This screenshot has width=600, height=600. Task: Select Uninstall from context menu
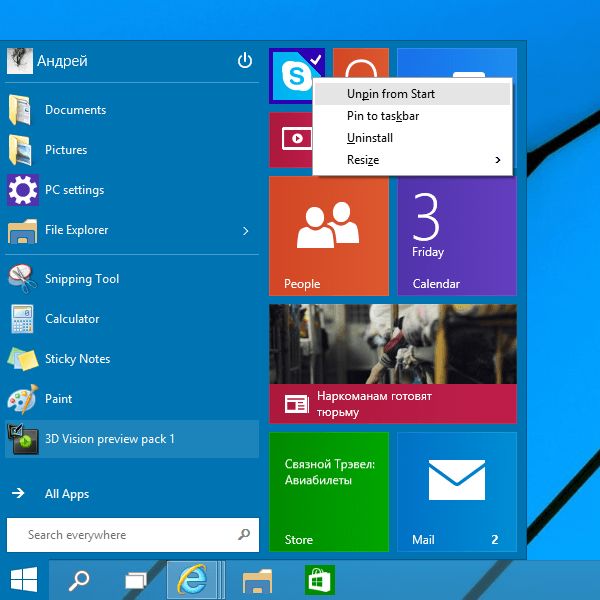tap(370, 138)
